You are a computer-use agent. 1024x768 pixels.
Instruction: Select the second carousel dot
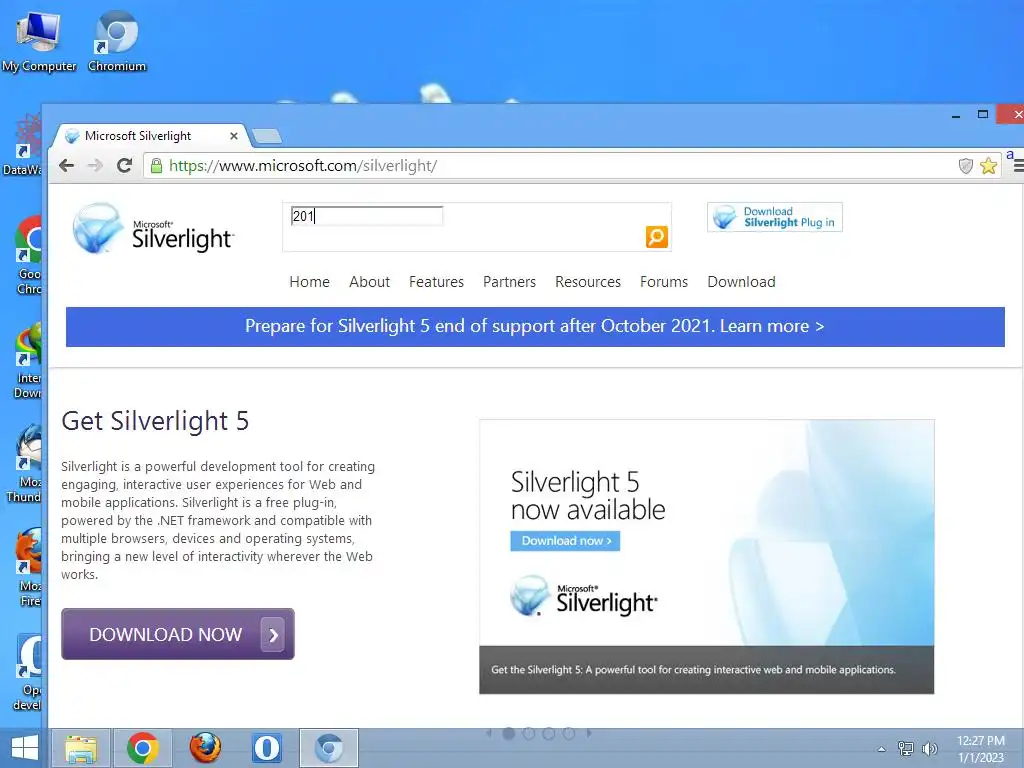pos(529,733)
